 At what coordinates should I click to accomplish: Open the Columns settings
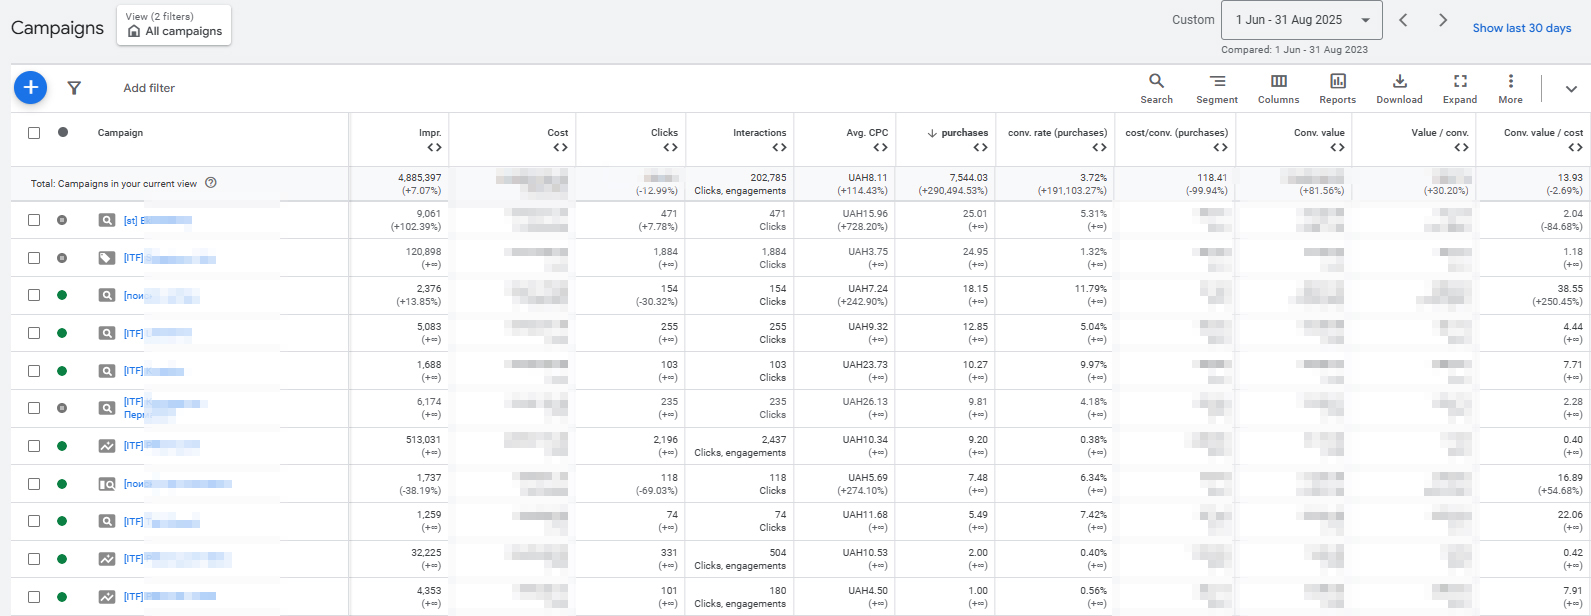click(1278, 88)
